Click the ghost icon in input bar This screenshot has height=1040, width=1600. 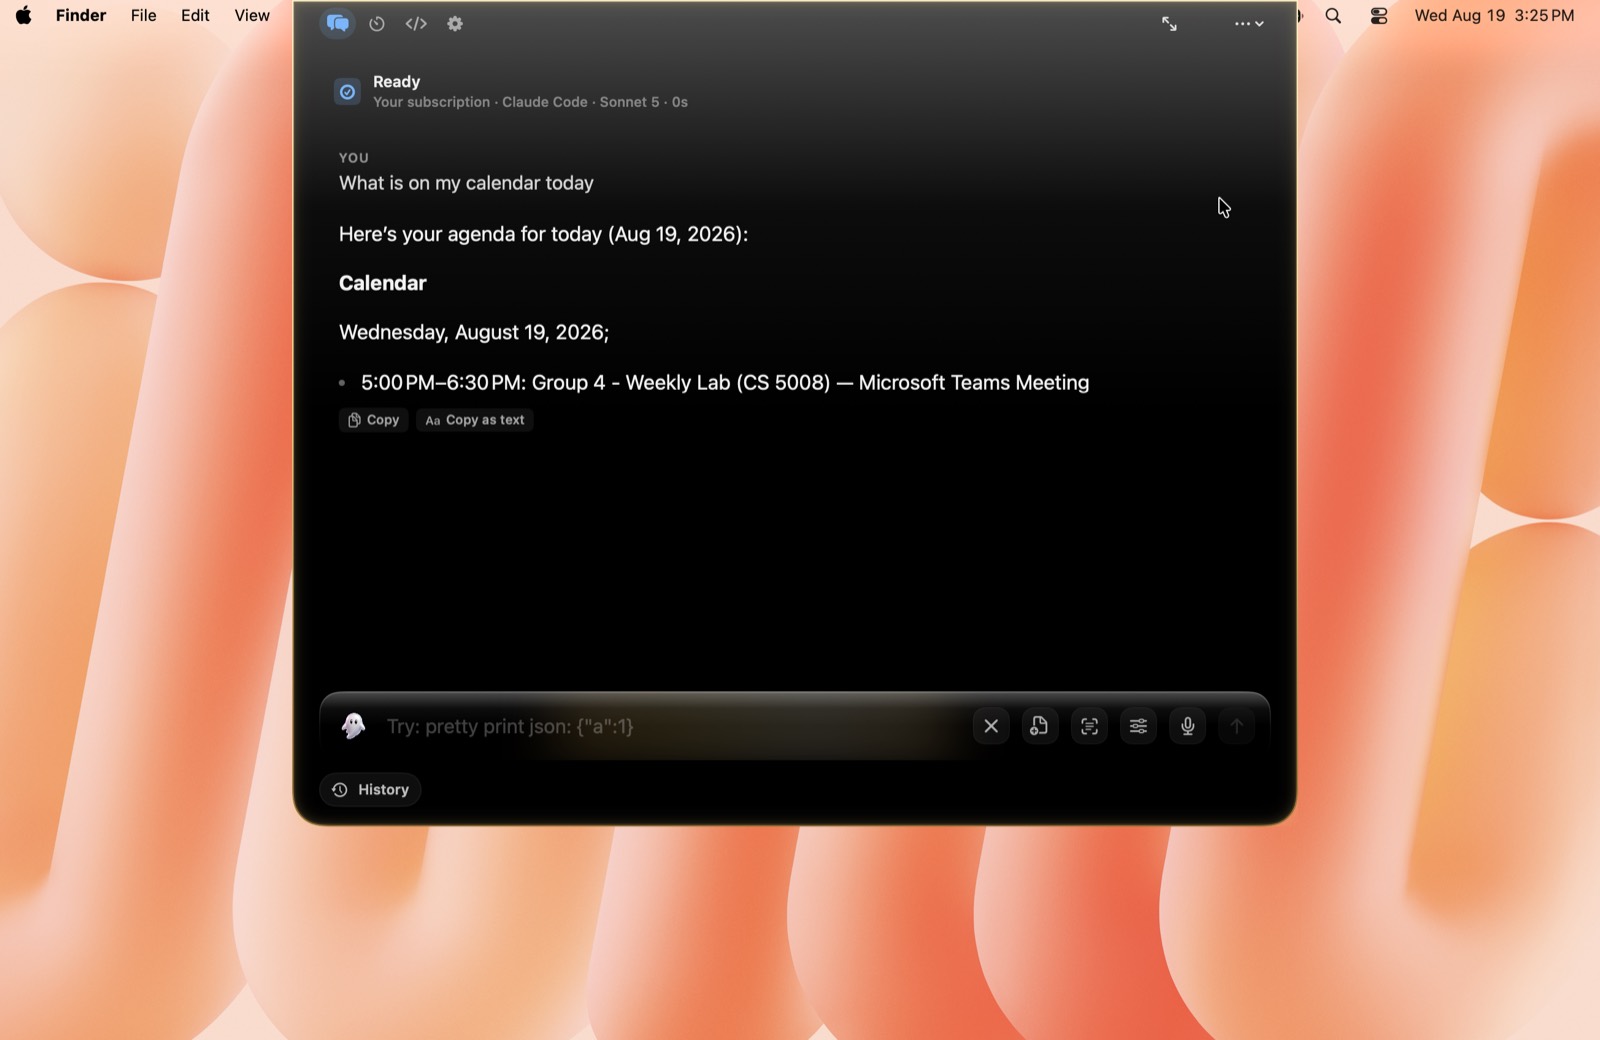[353, 726]
